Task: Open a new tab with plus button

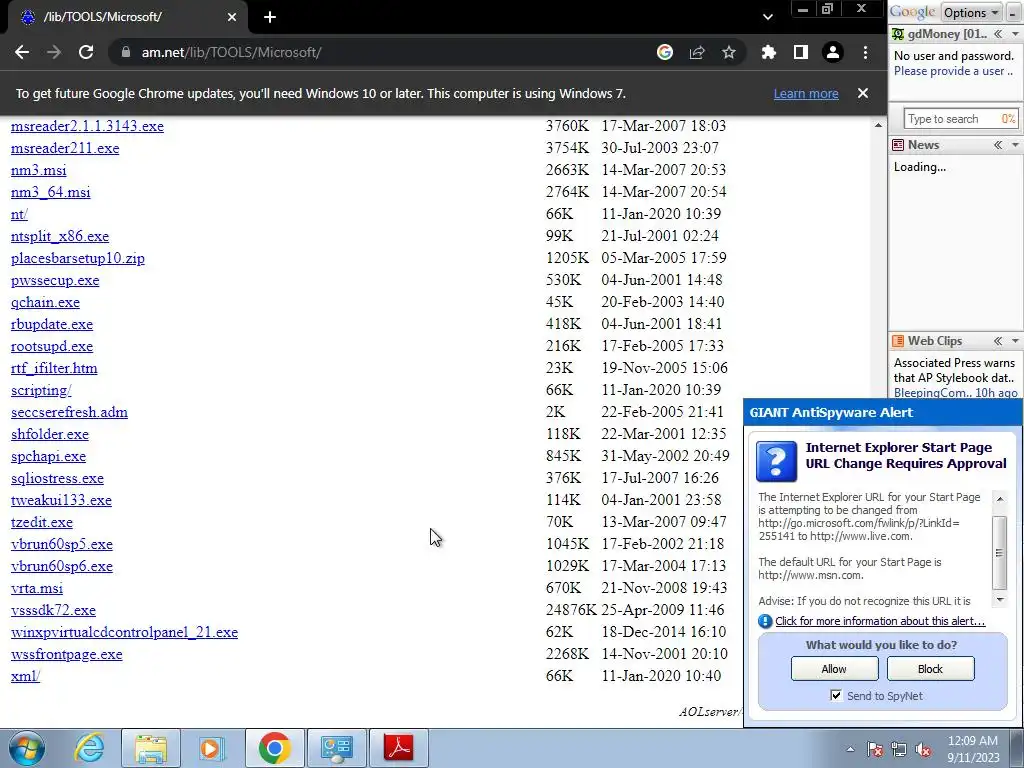Action: [x=270, y=17]
